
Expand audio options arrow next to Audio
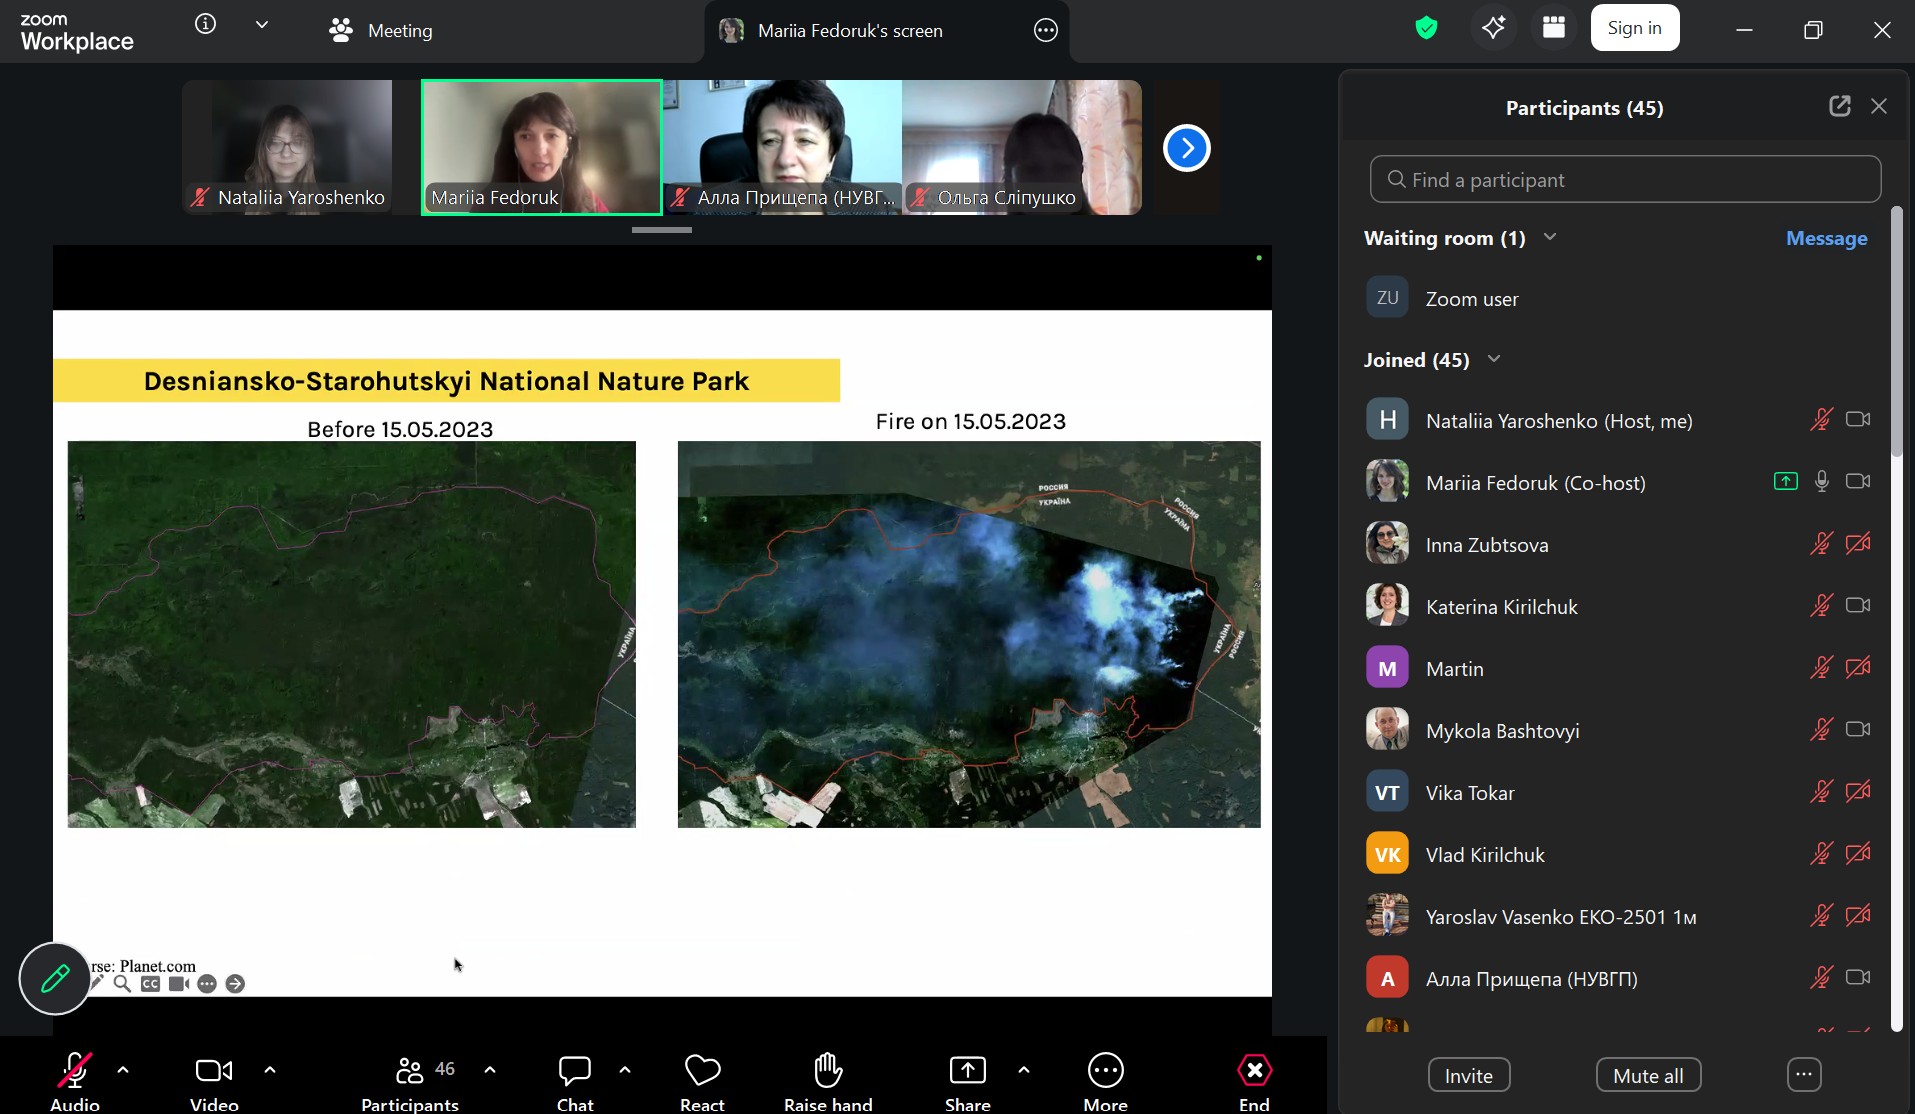(x=123, y=1069)
